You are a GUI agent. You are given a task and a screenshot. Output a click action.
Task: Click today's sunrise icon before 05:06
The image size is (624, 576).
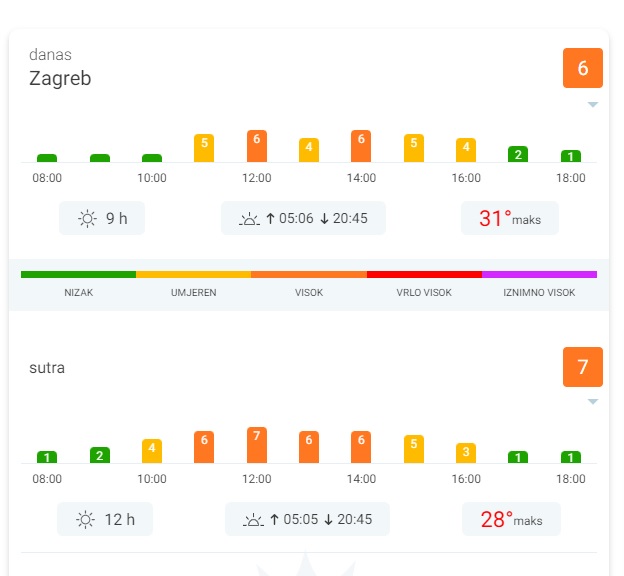click(x=249, y=218)
